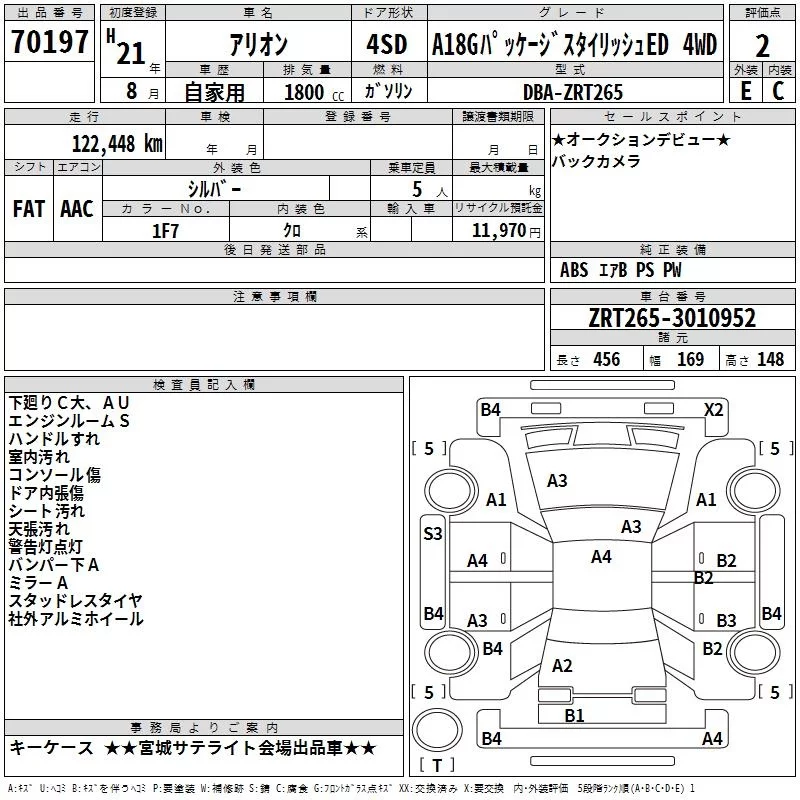Select the door type 4SD

(x=387, y=44)
